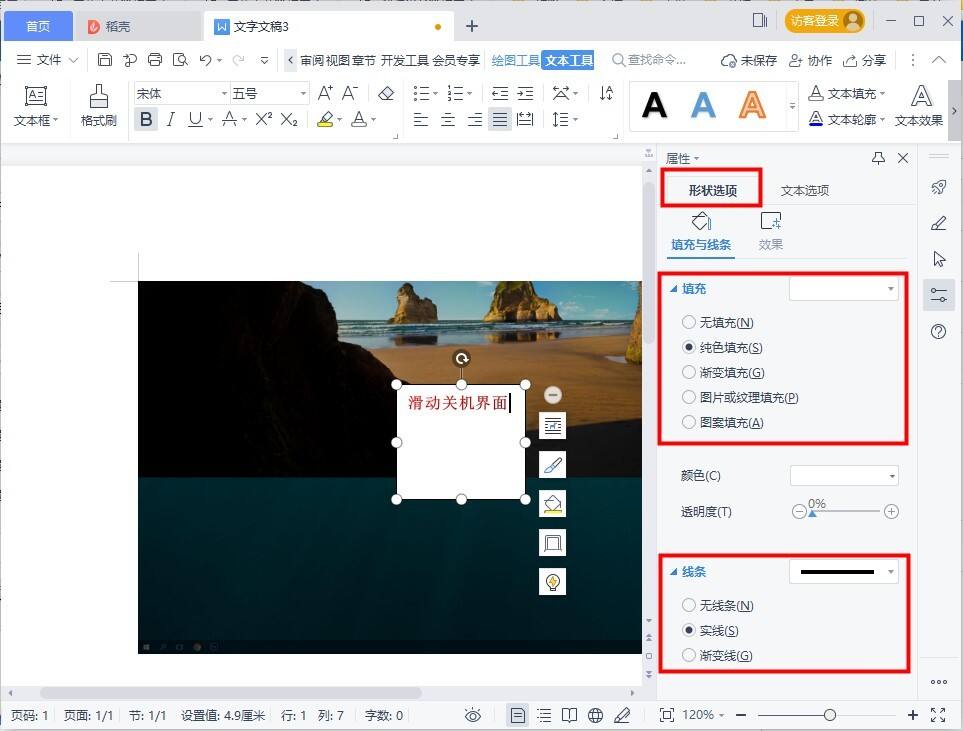Click the Print icon
963x731 pixels.
tap(155, 60)
